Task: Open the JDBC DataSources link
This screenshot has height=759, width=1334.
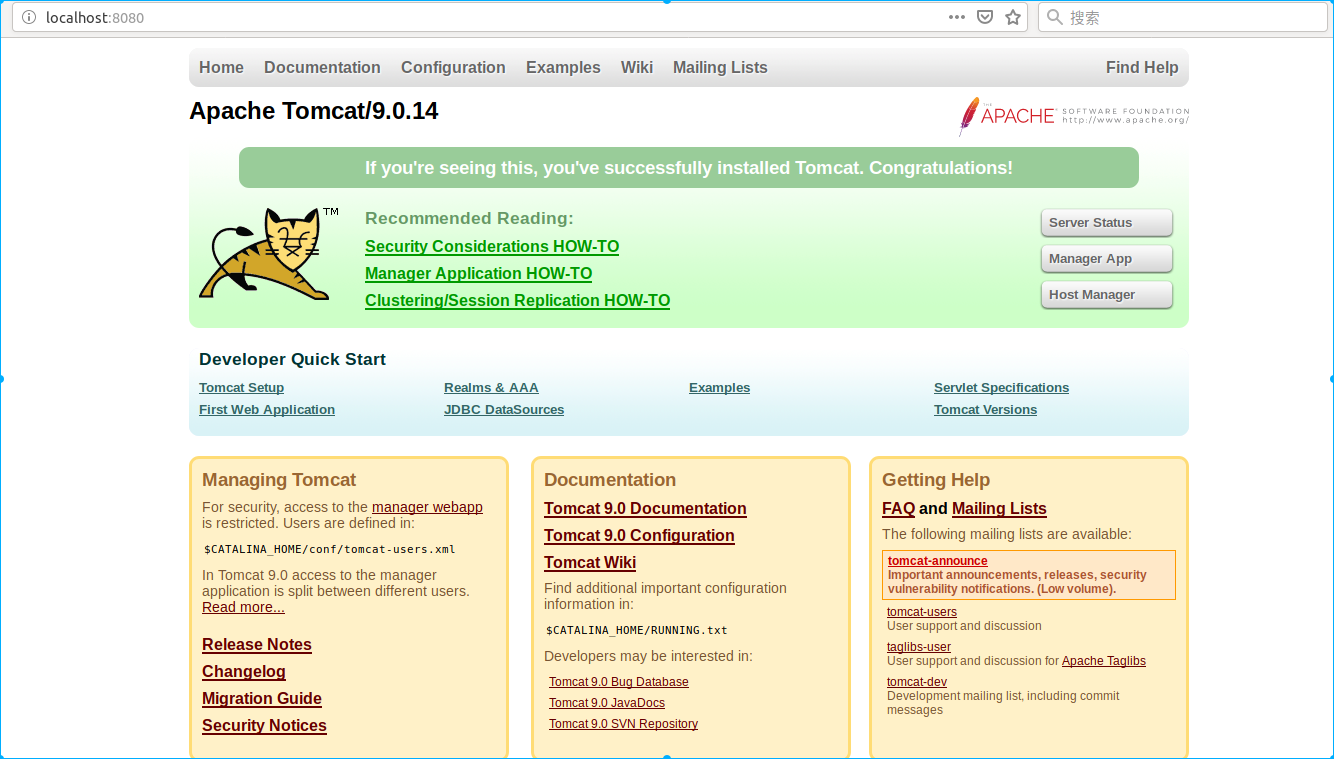Action: (504, 409)
